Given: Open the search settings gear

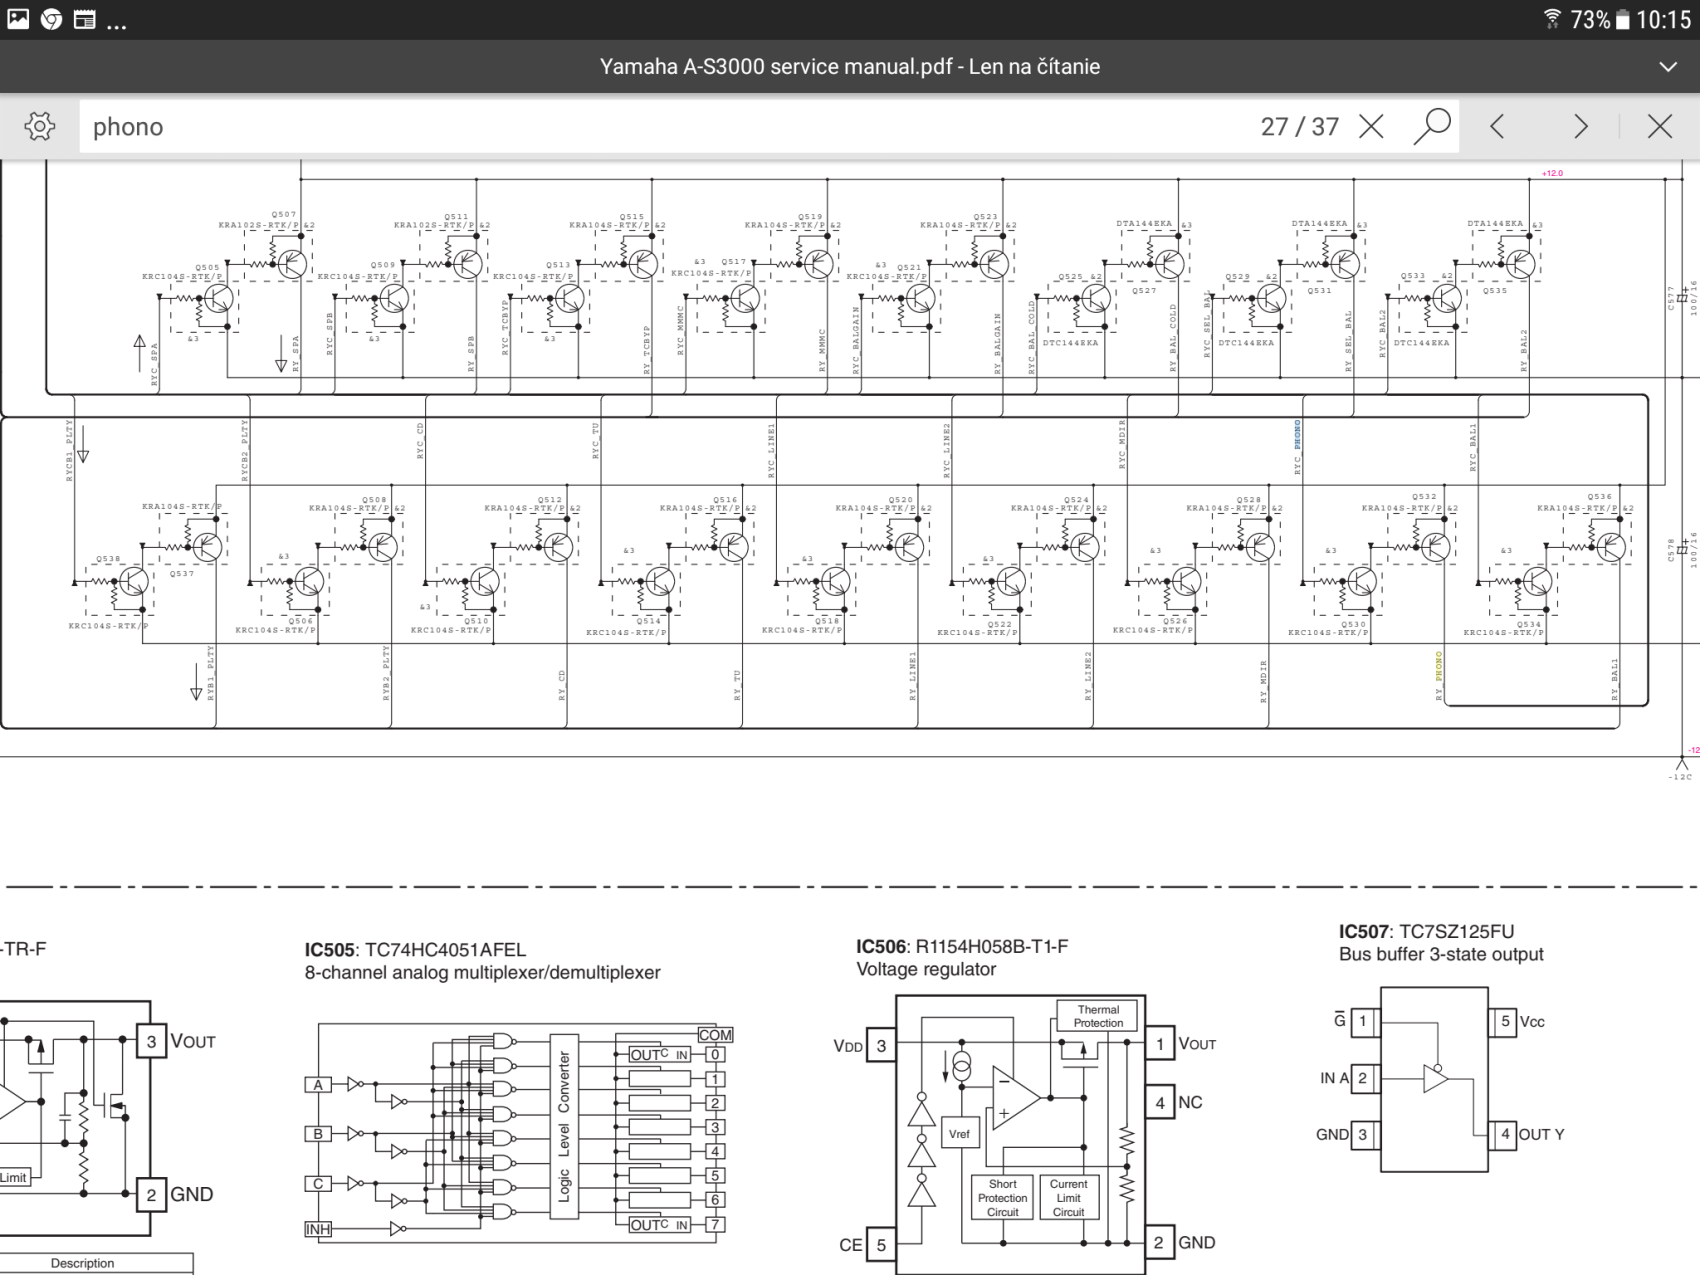Looking at the screenshot, I should coord(40,127).
